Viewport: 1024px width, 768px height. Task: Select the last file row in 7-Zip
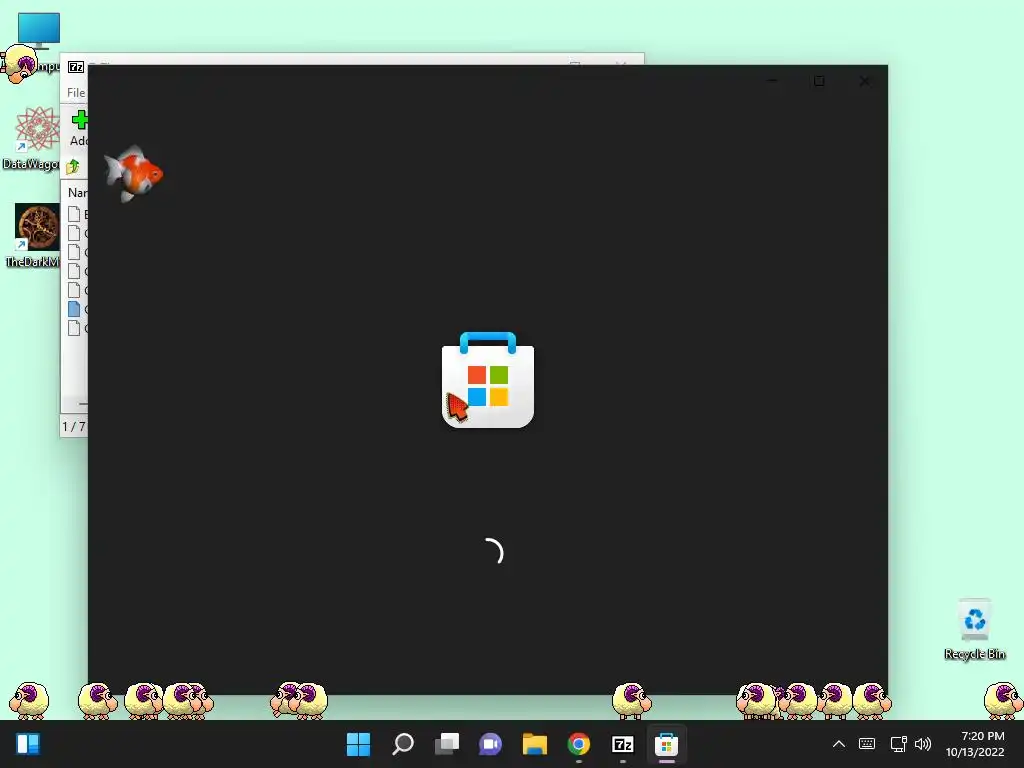77,328
